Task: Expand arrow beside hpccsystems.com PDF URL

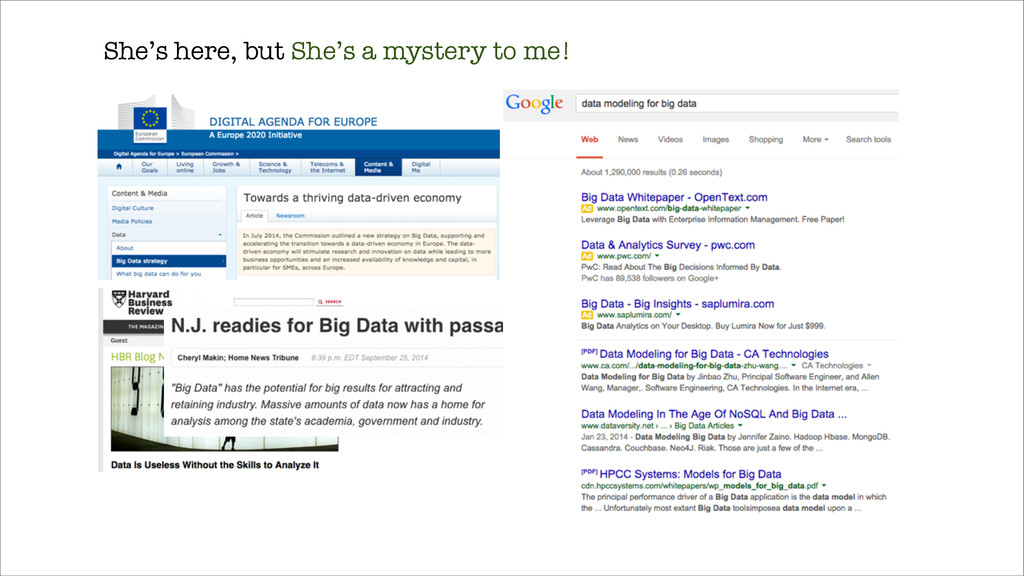Action: click(x=824, y=486)
